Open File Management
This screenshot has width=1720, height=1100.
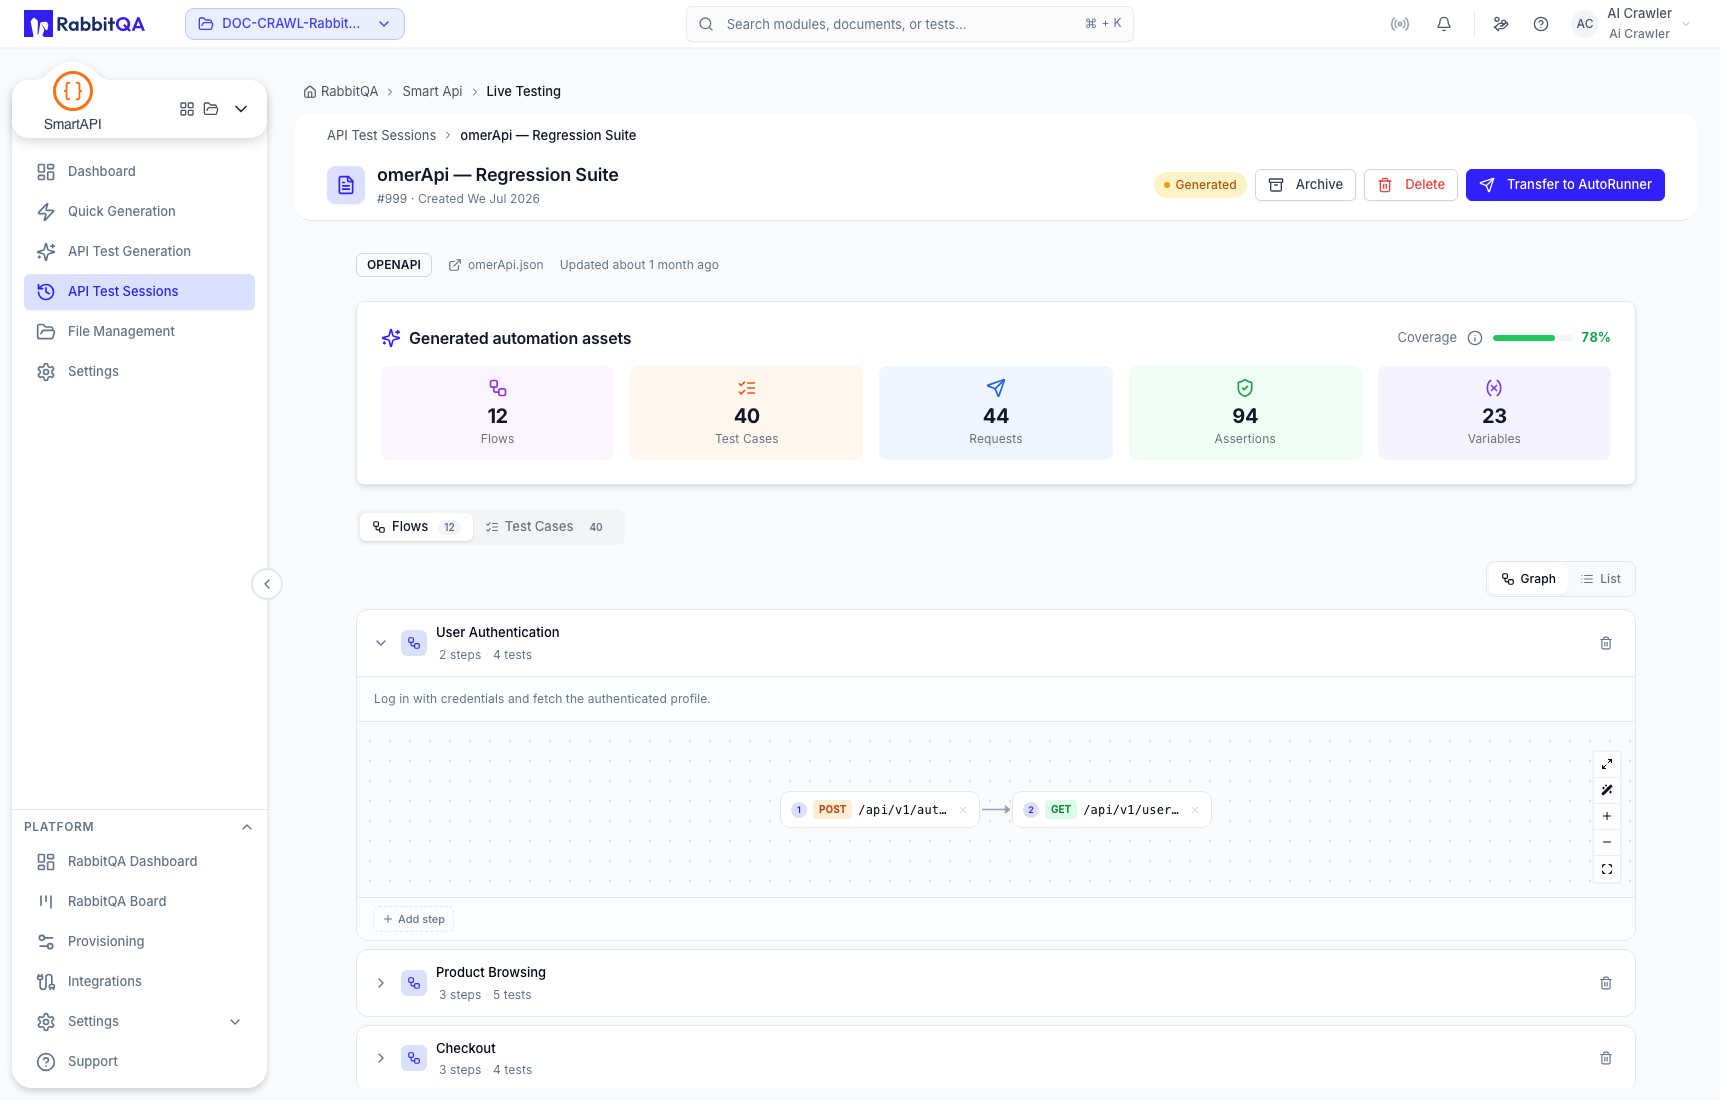click(139, 332)
